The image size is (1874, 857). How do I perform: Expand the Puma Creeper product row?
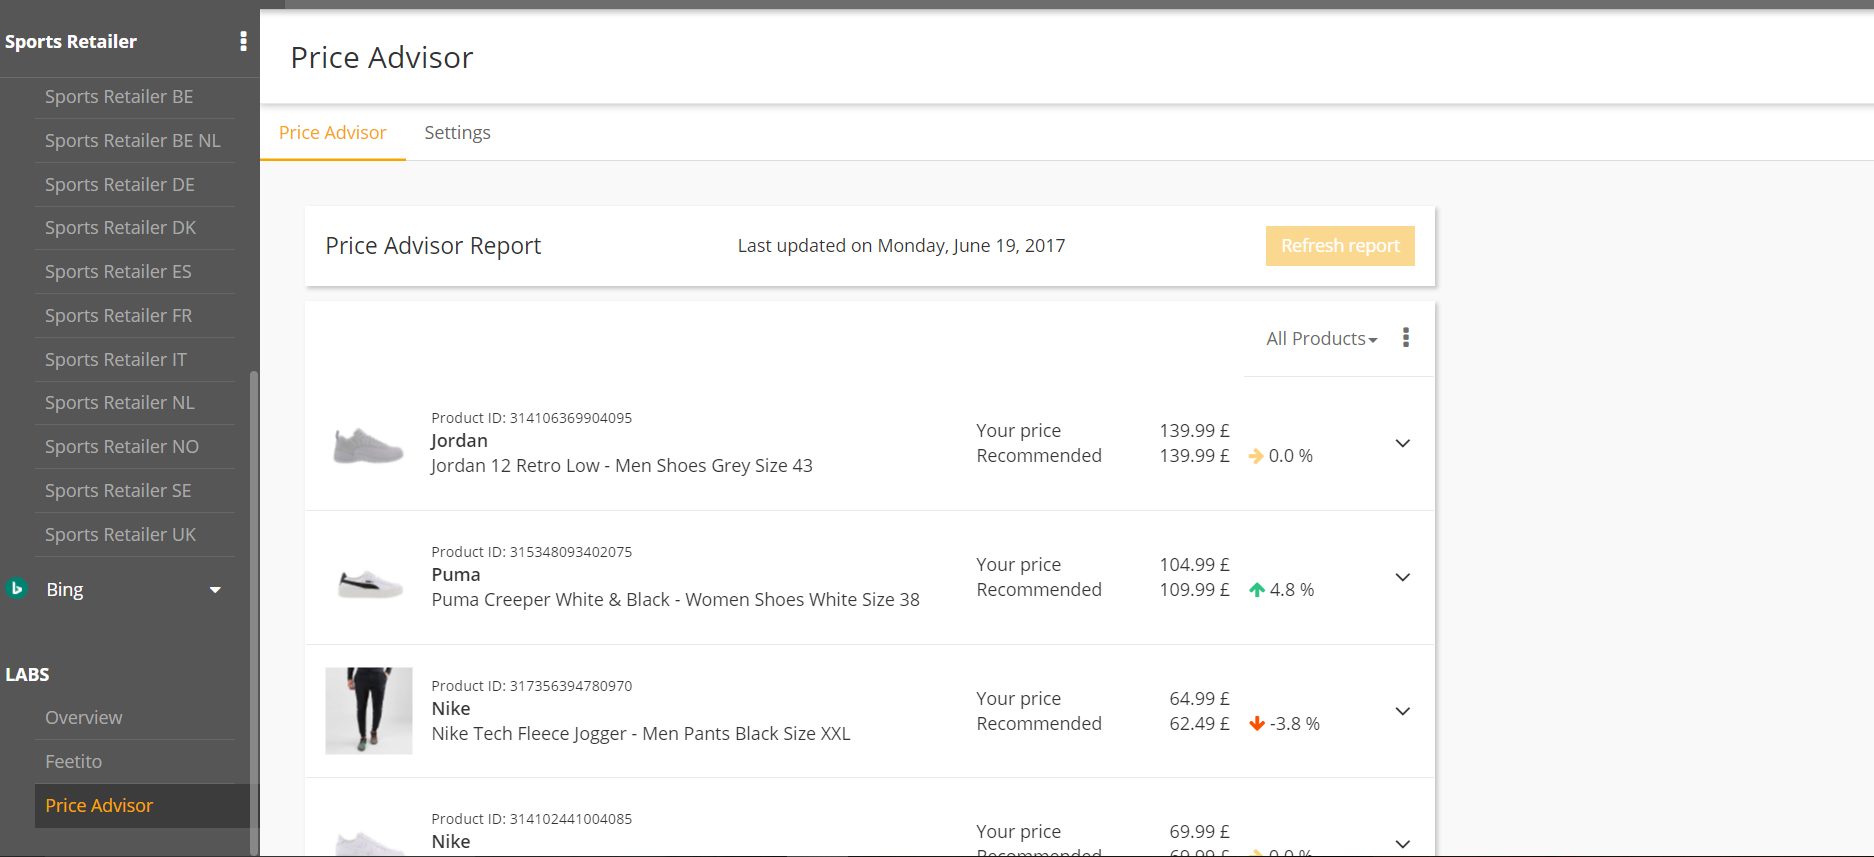[x=1403, y=577]
